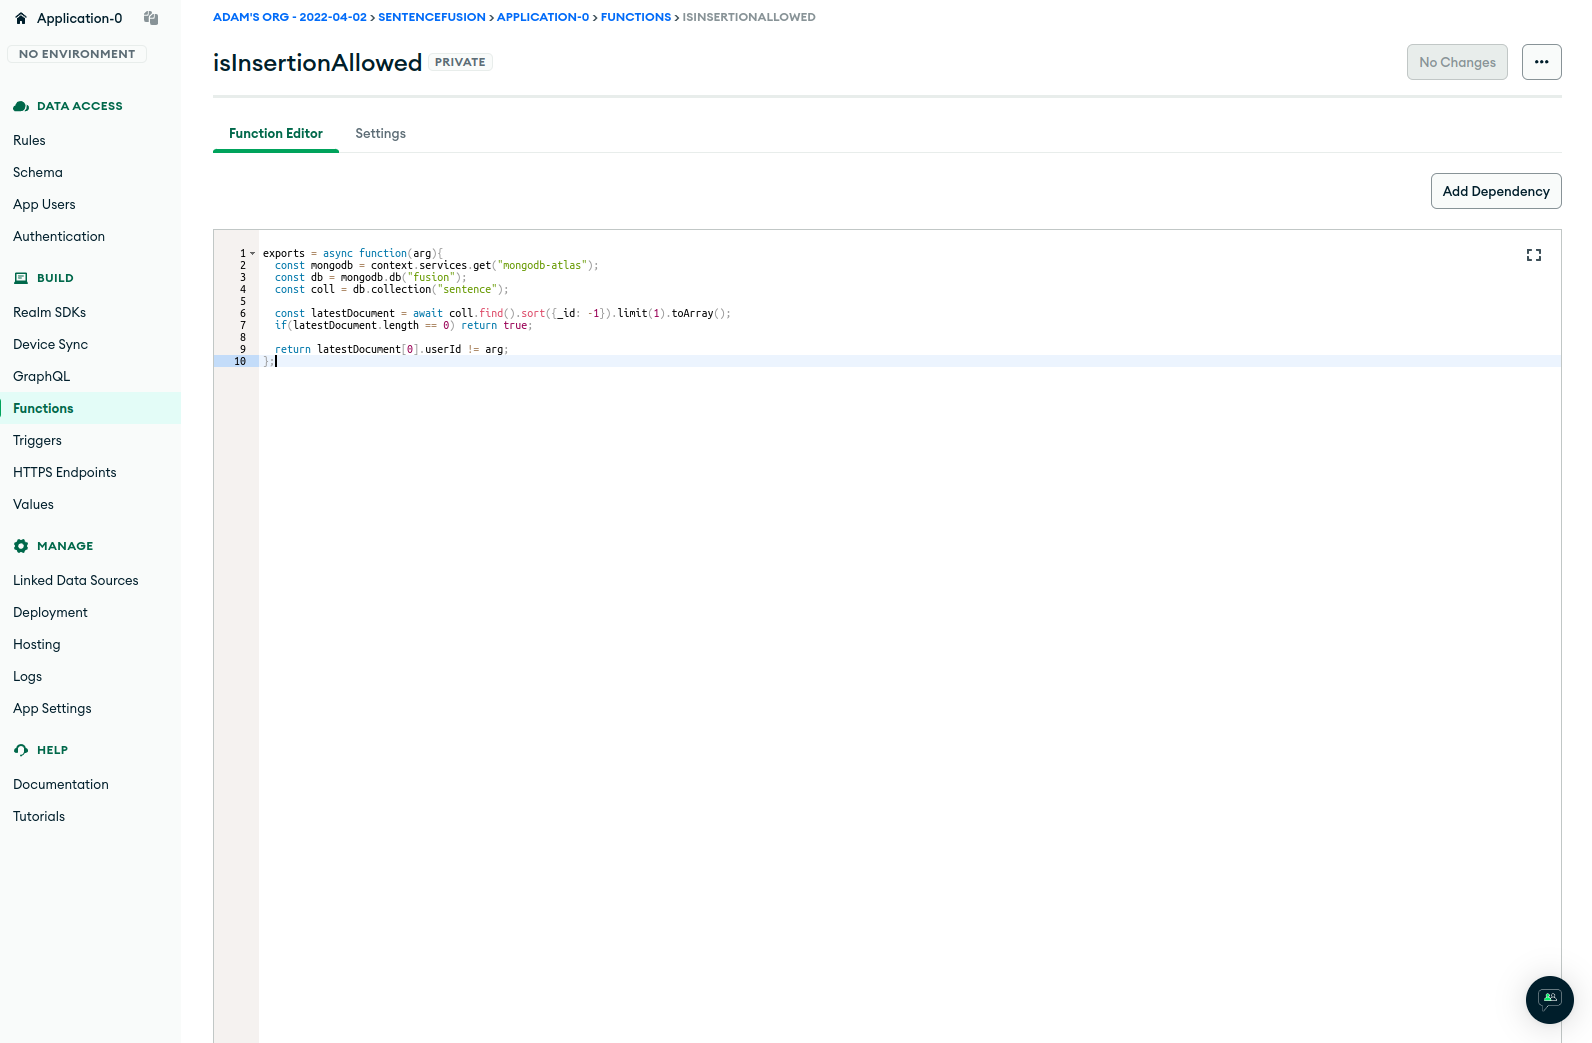
Task: View Logs page
Action: click(x=27, y=676)
